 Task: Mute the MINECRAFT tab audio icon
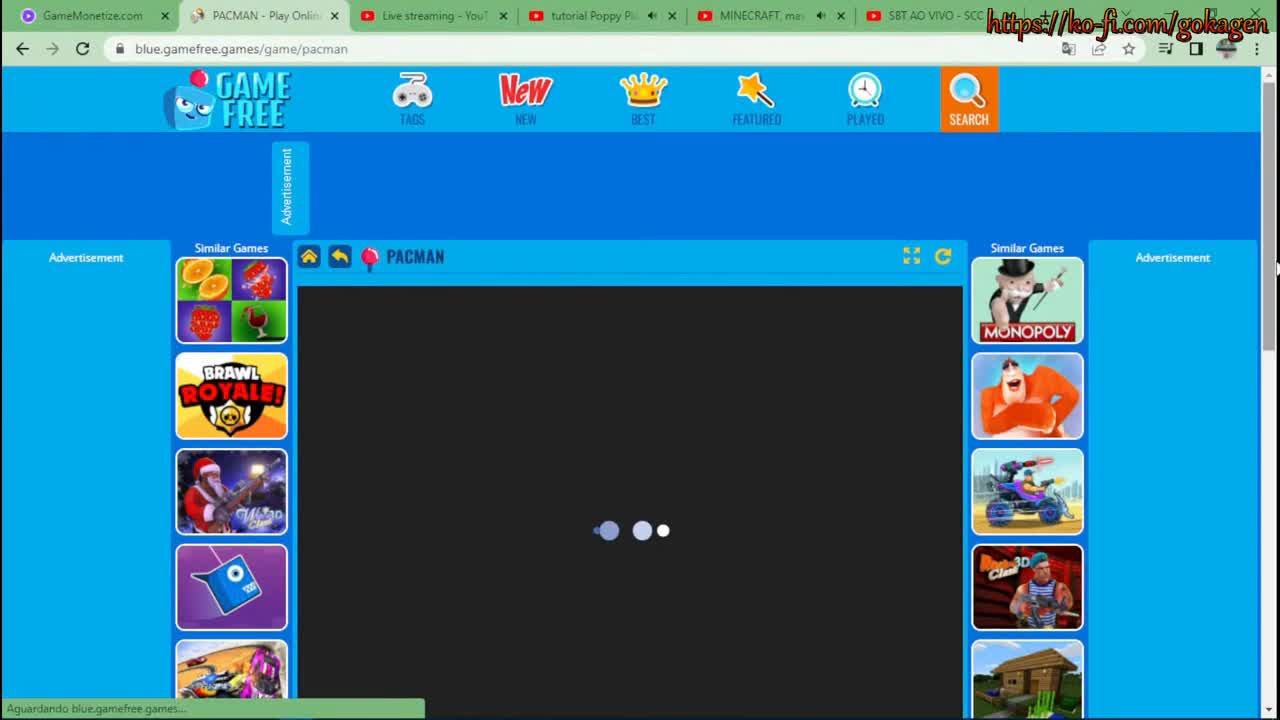[821, 16]
